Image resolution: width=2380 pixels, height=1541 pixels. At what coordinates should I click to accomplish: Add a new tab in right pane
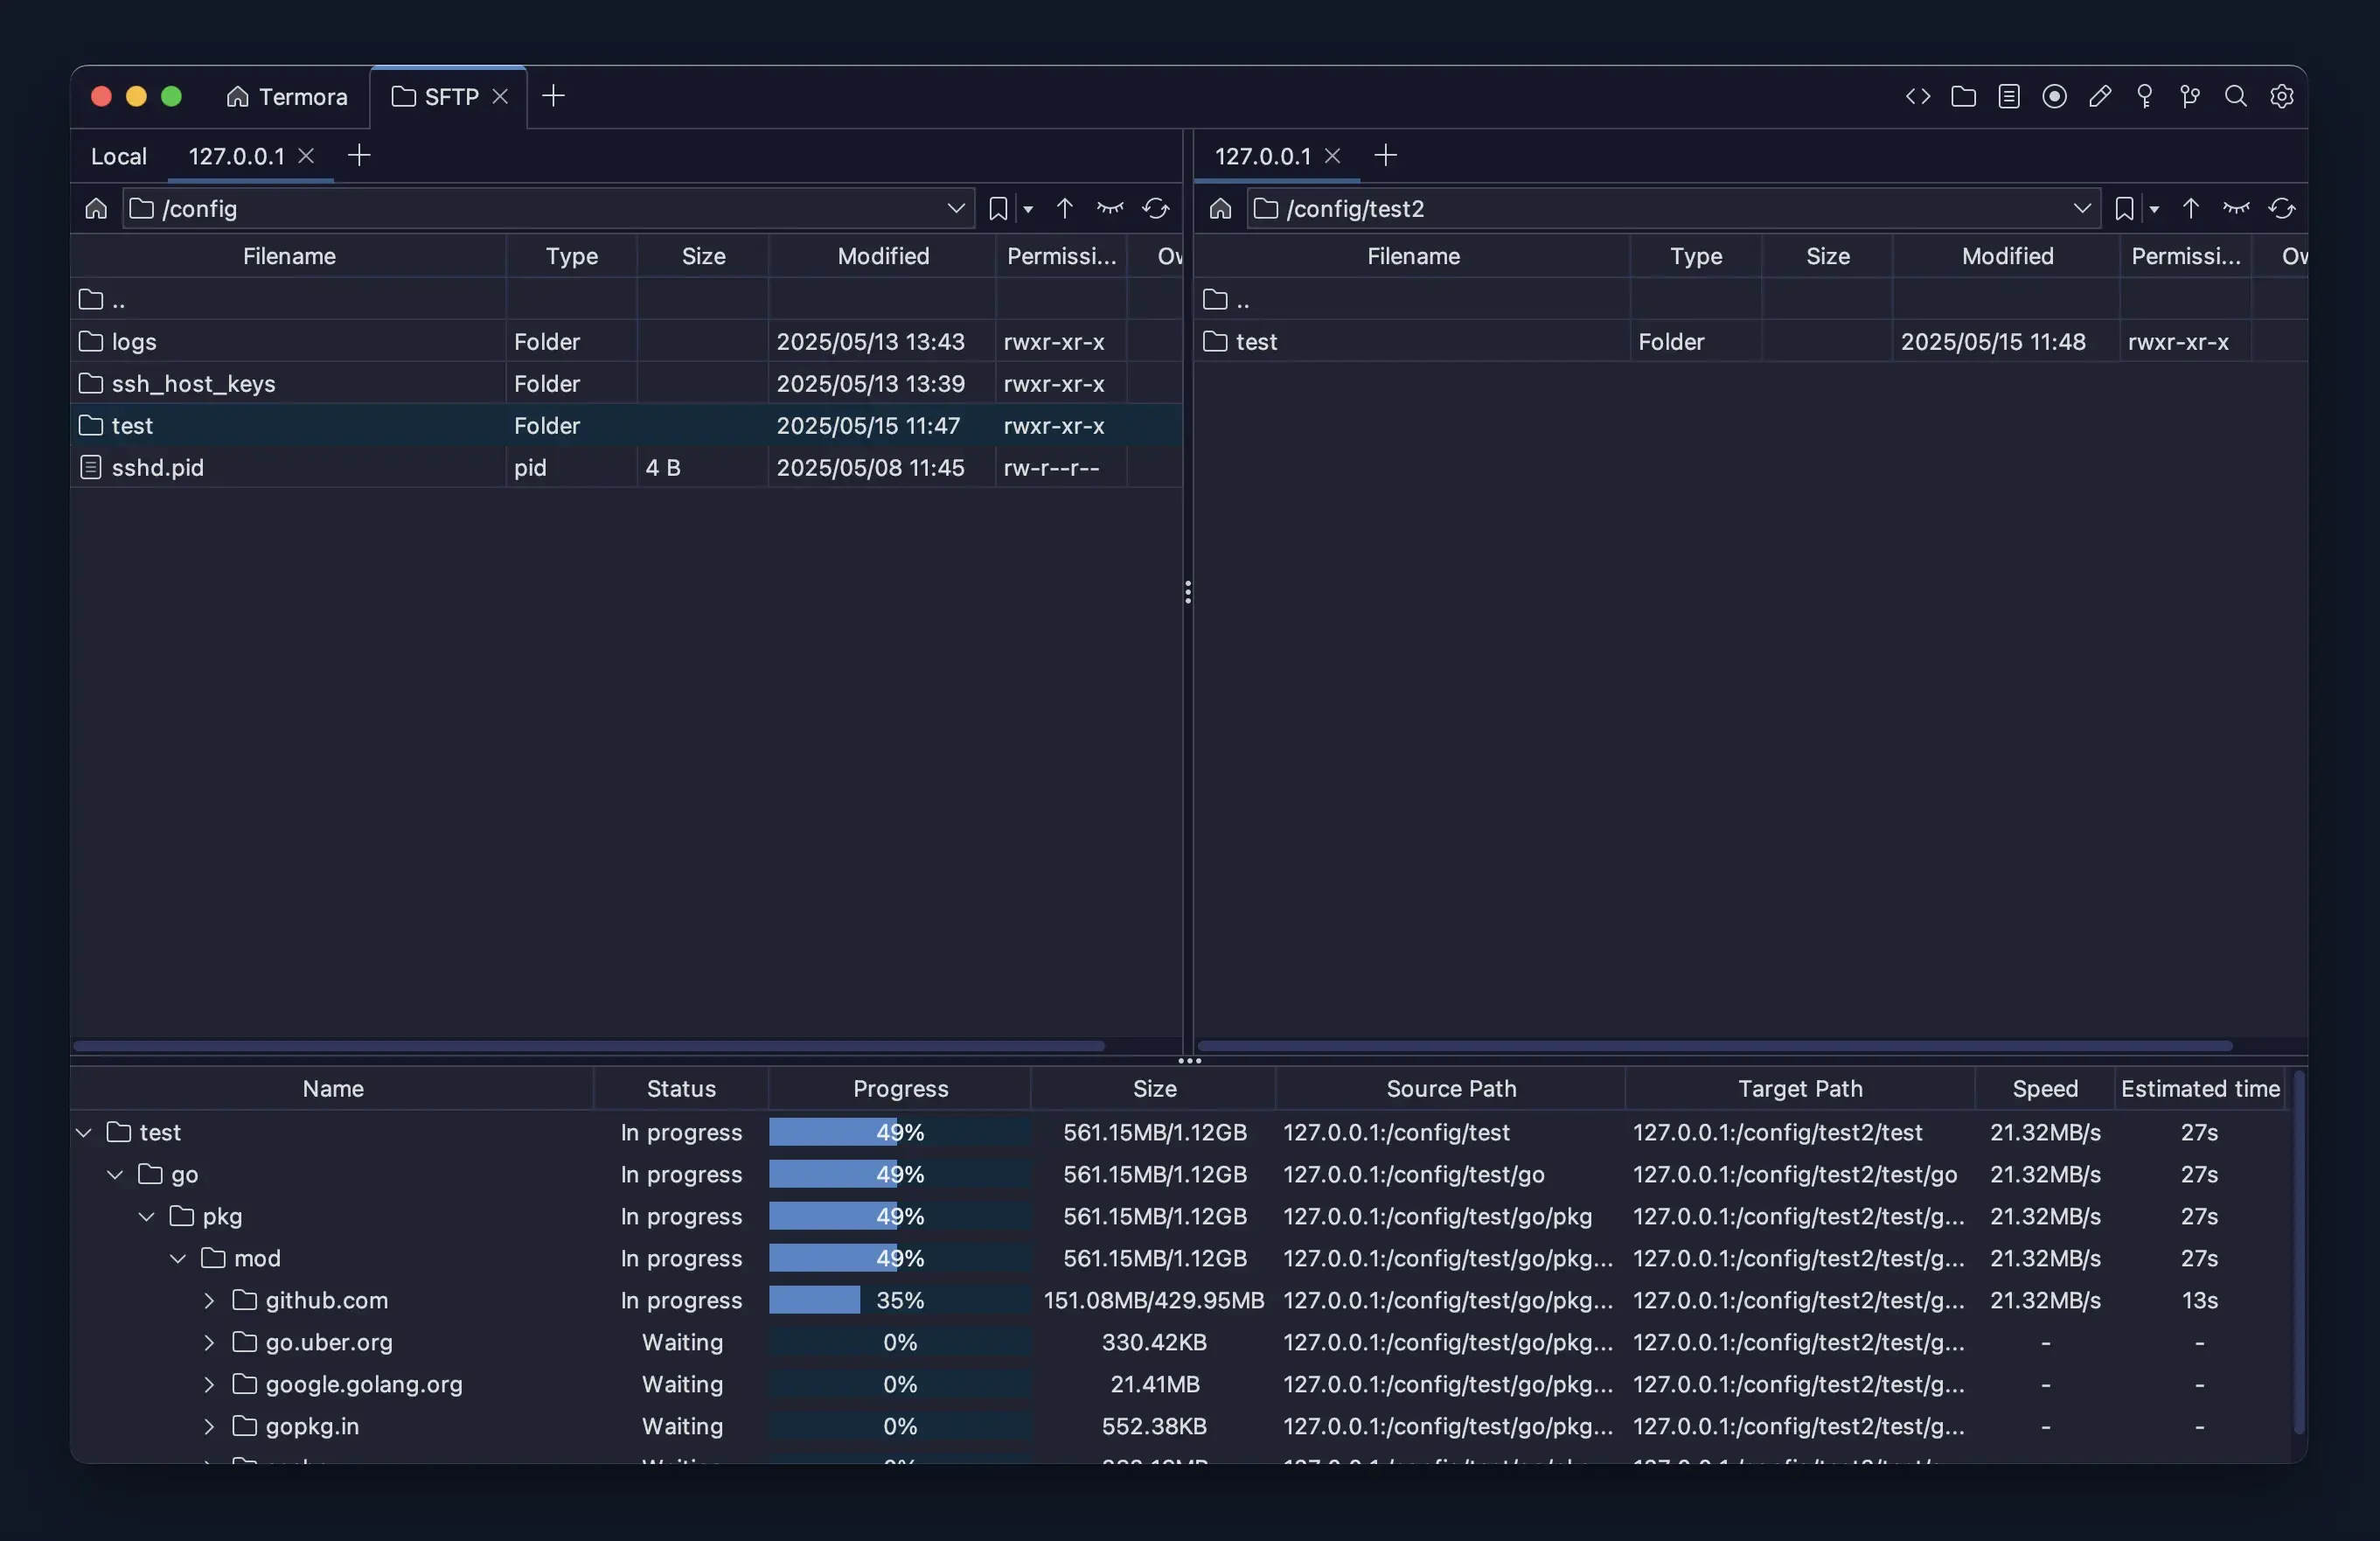[1385, 155]
